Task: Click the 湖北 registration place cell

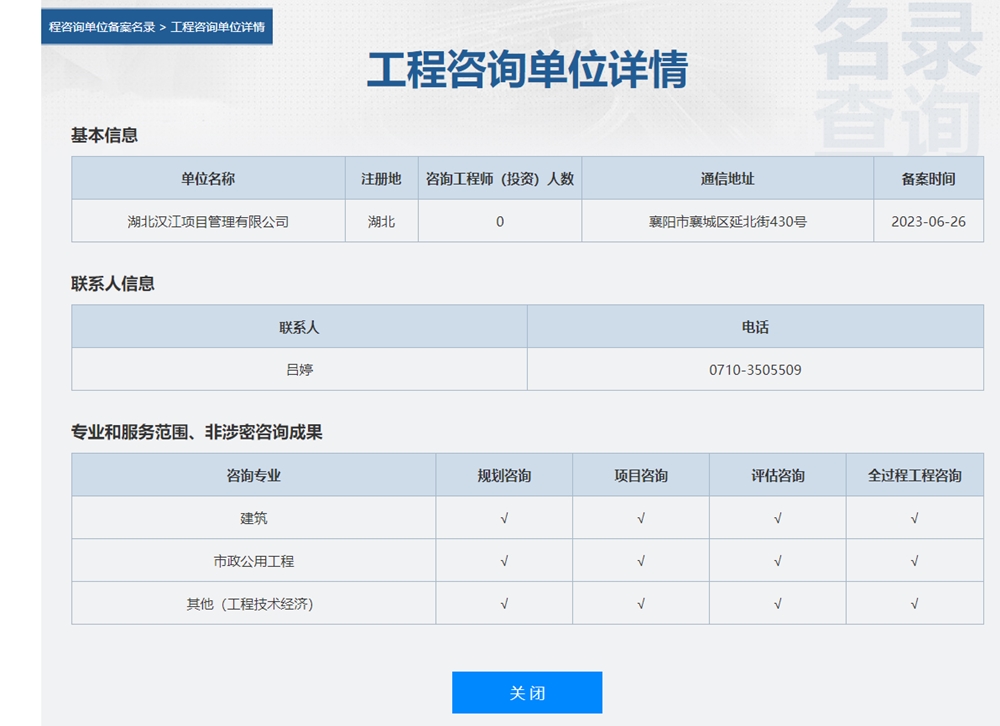Action: click(x=381, y=221)
